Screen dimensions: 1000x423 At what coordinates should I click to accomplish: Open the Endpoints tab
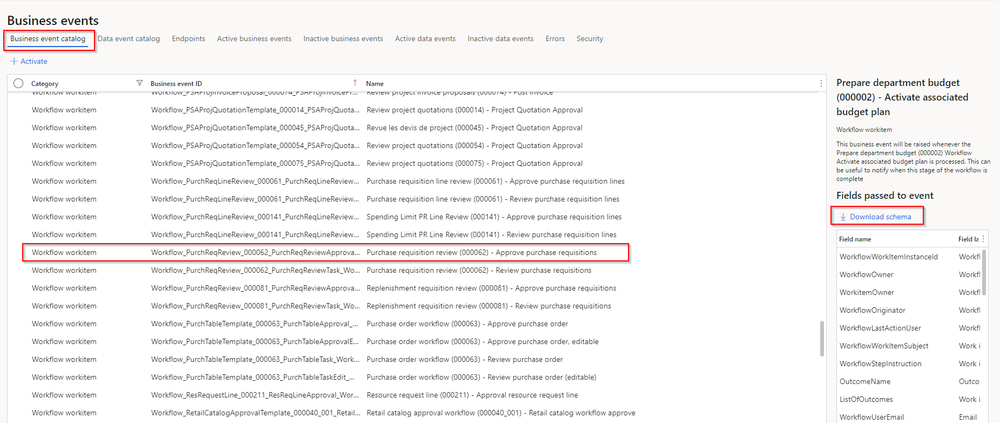(188, 39)
